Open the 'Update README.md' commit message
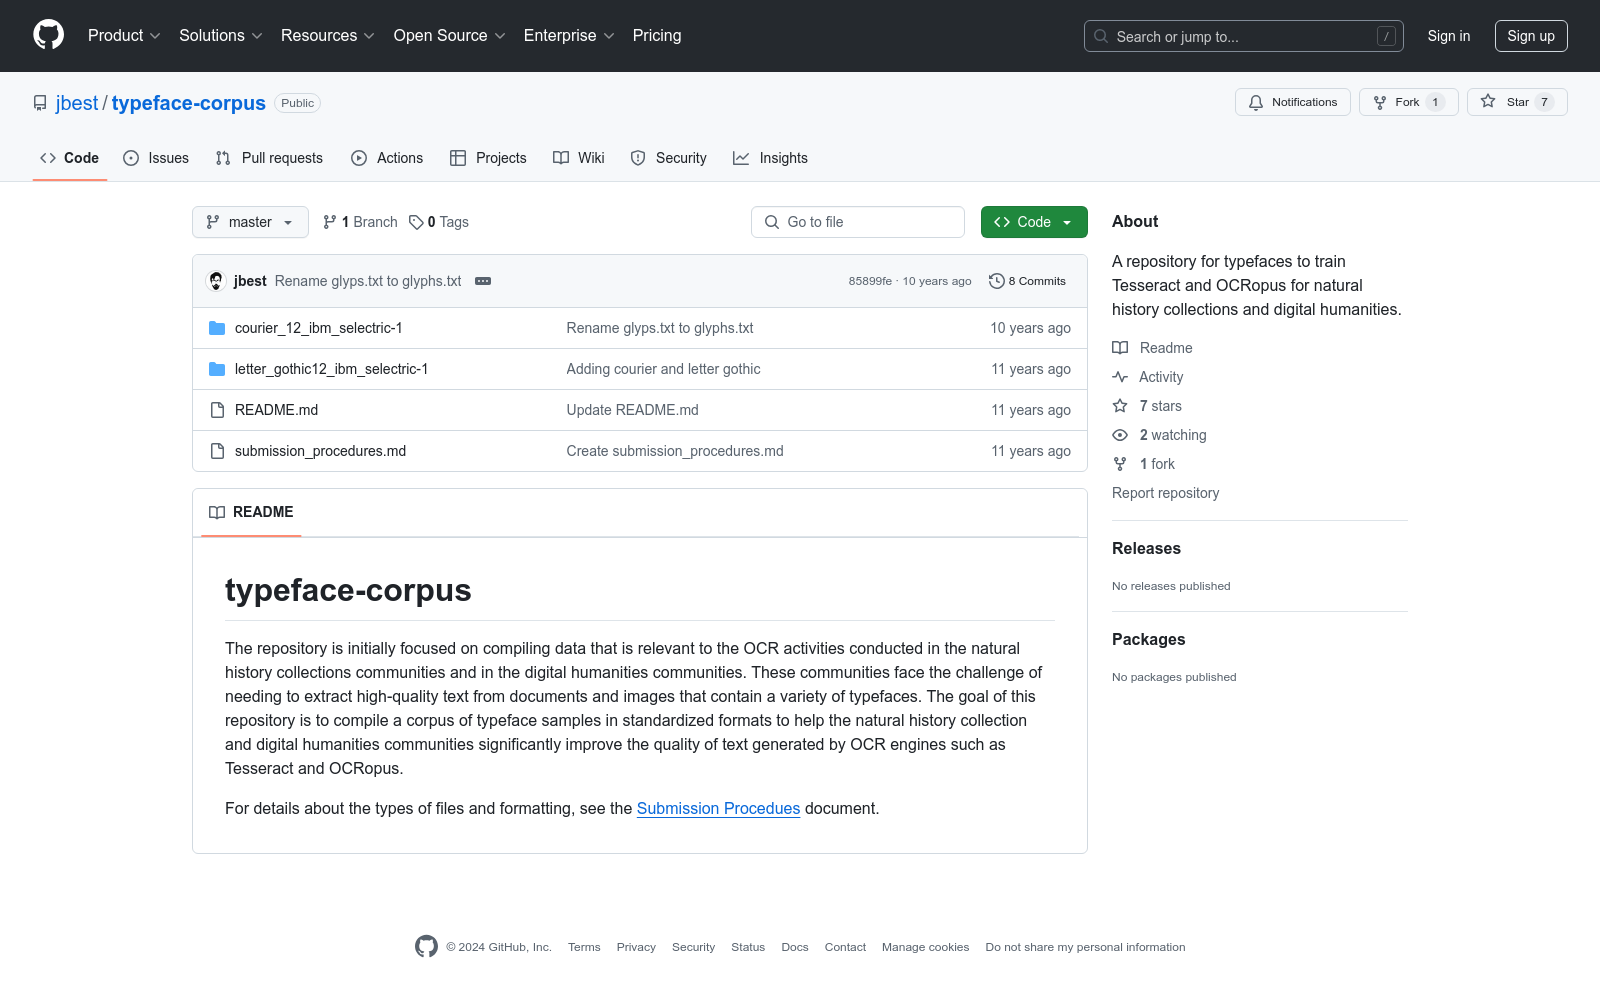This screenshot has height=1000, width=1600. click(633, 410)
